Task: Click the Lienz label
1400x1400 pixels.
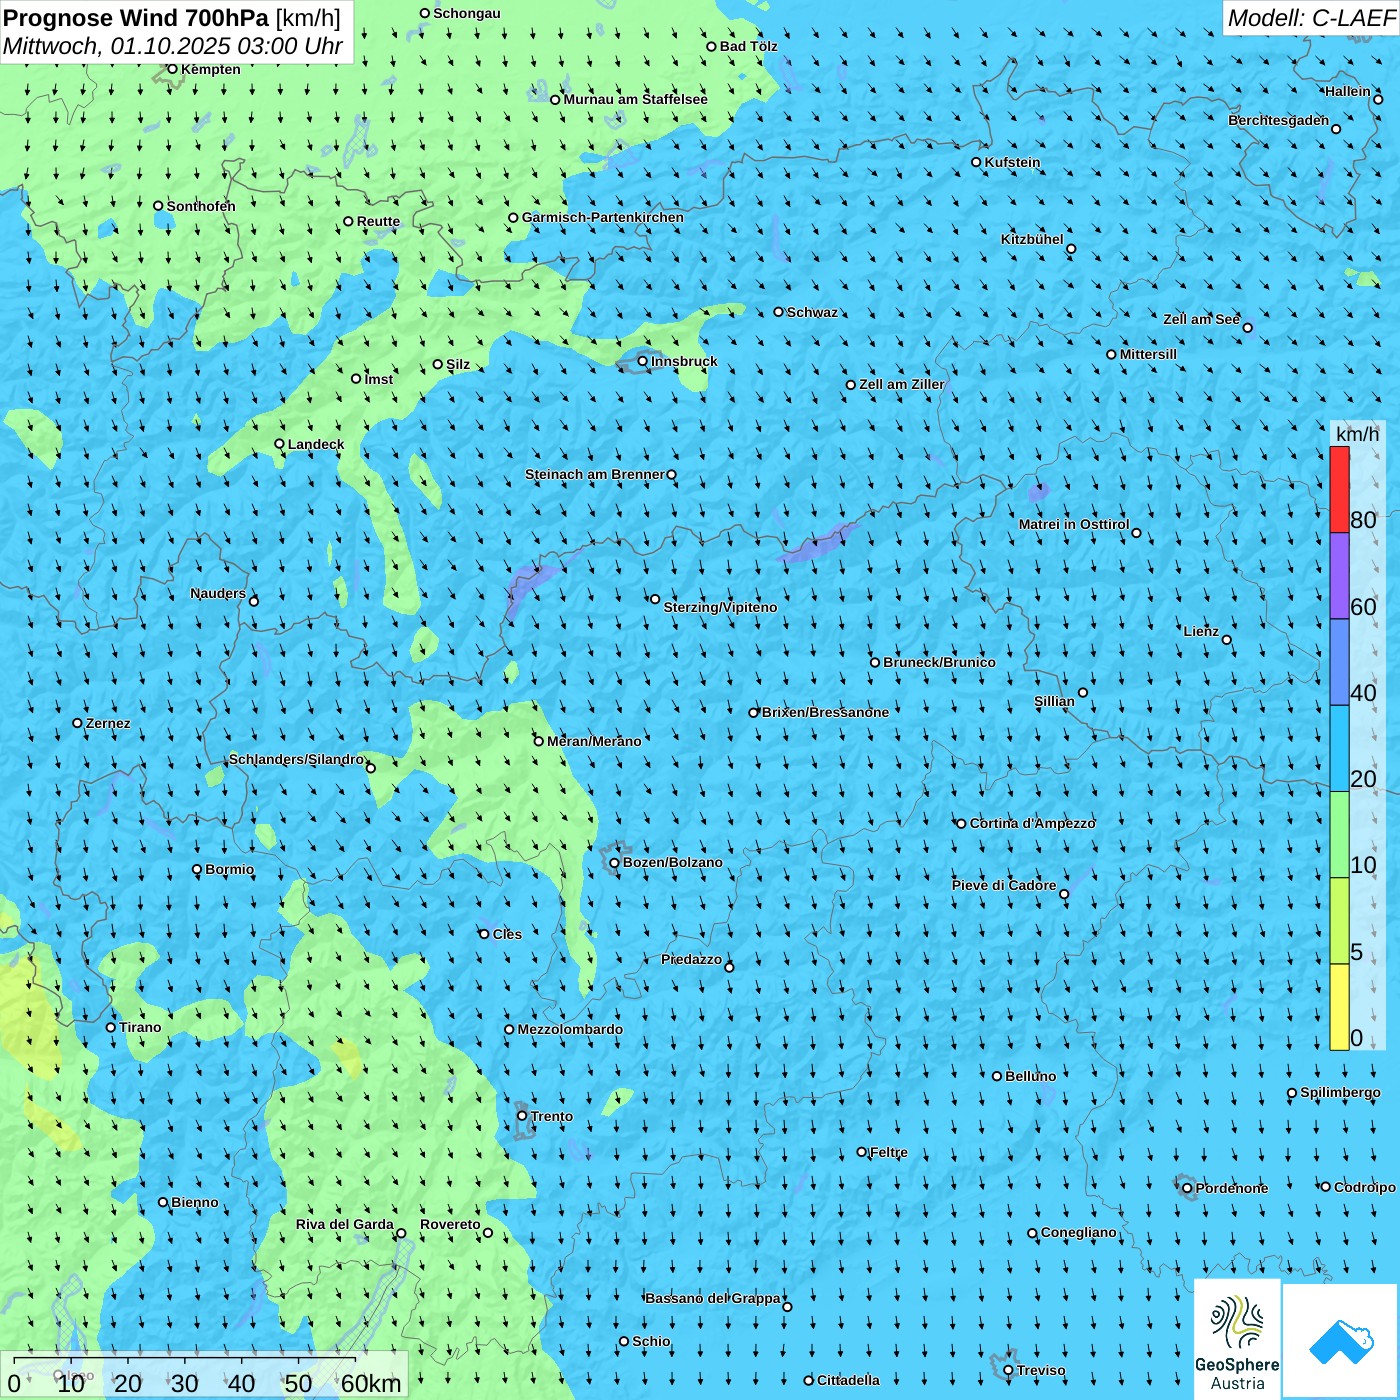Action: 1201,631
